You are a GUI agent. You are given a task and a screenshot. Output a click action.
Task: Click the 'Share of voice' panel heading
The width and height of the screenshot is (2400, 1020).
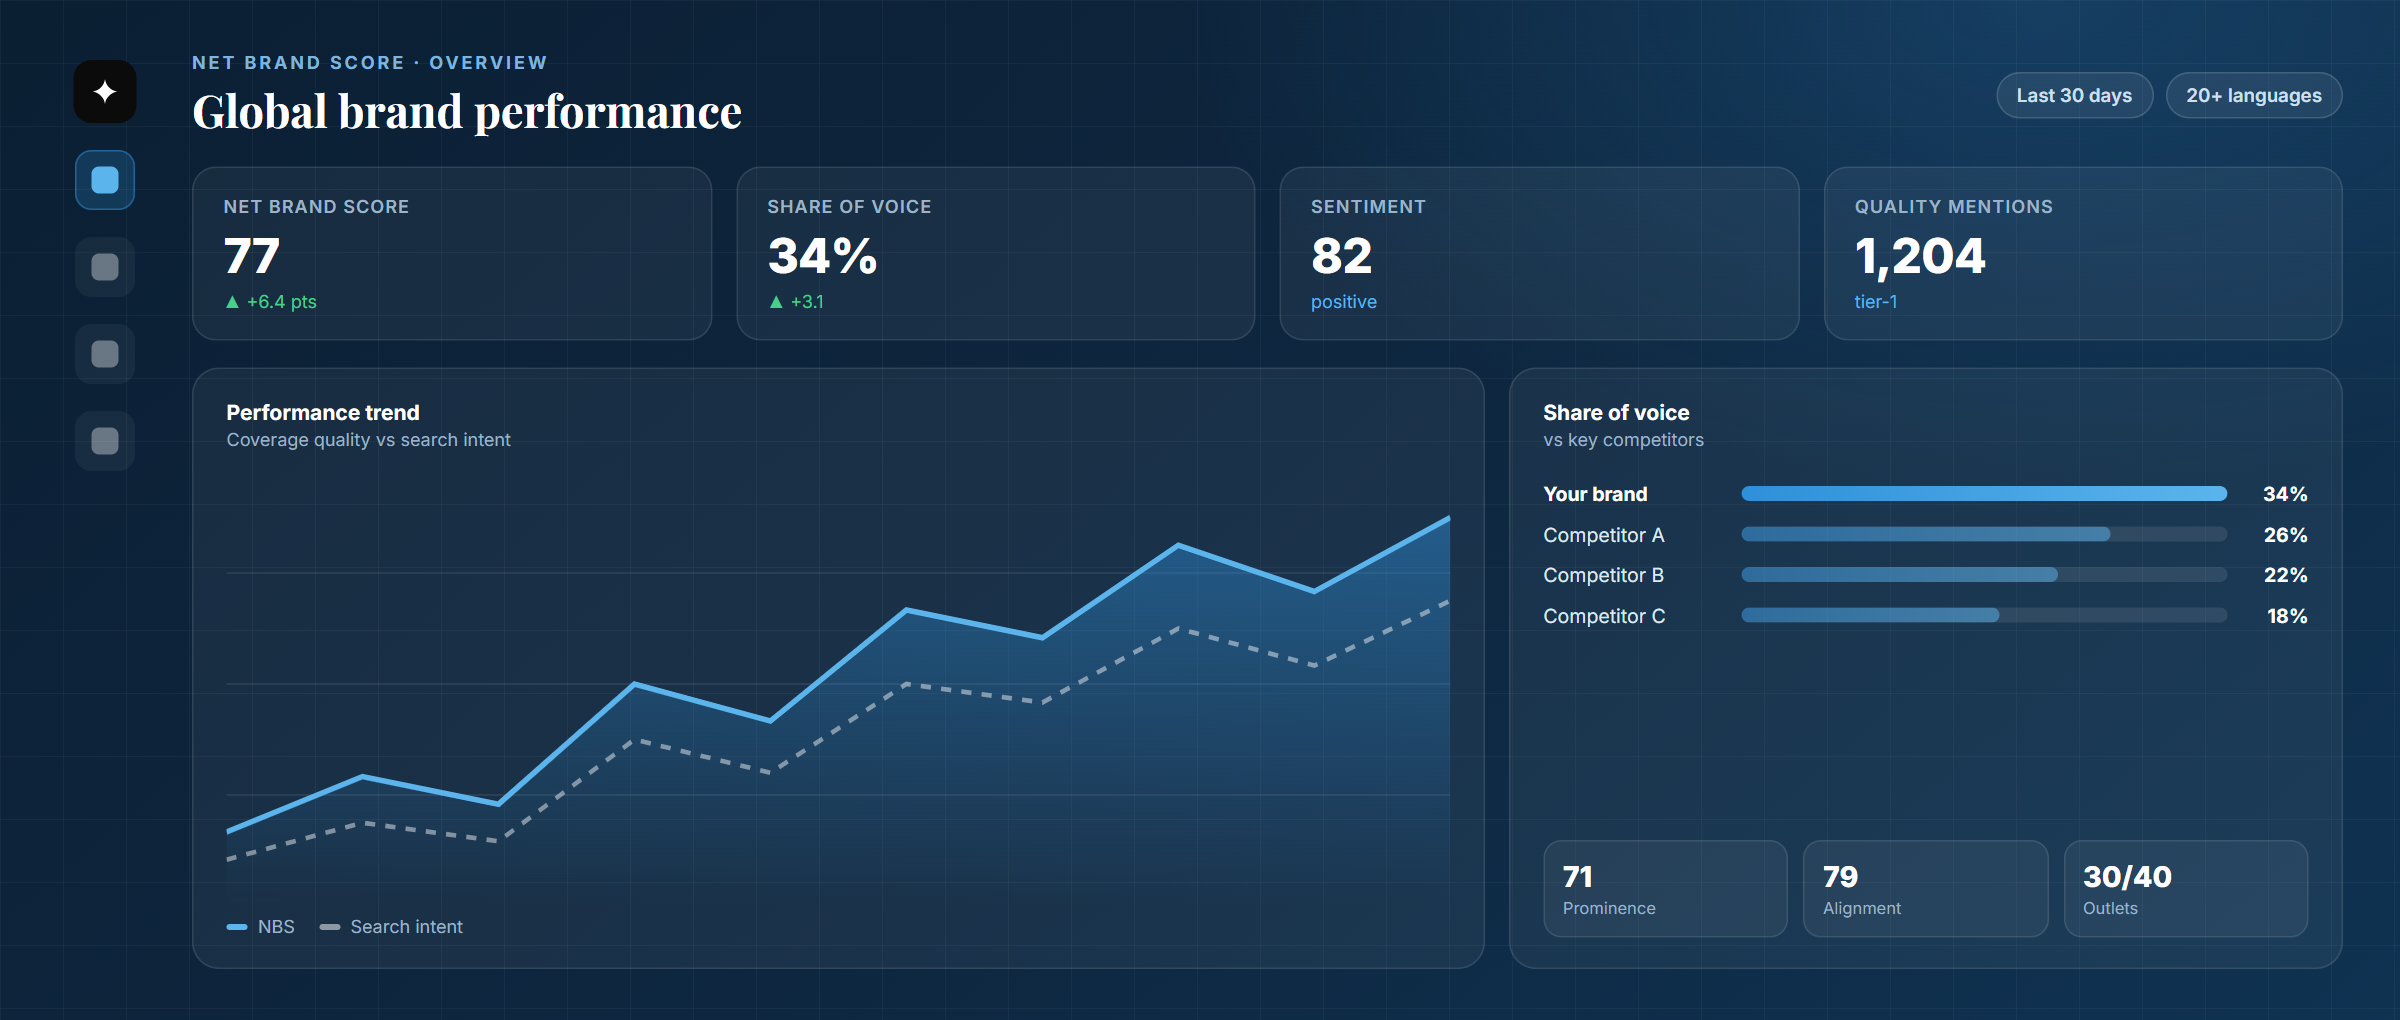point(1616,412)
